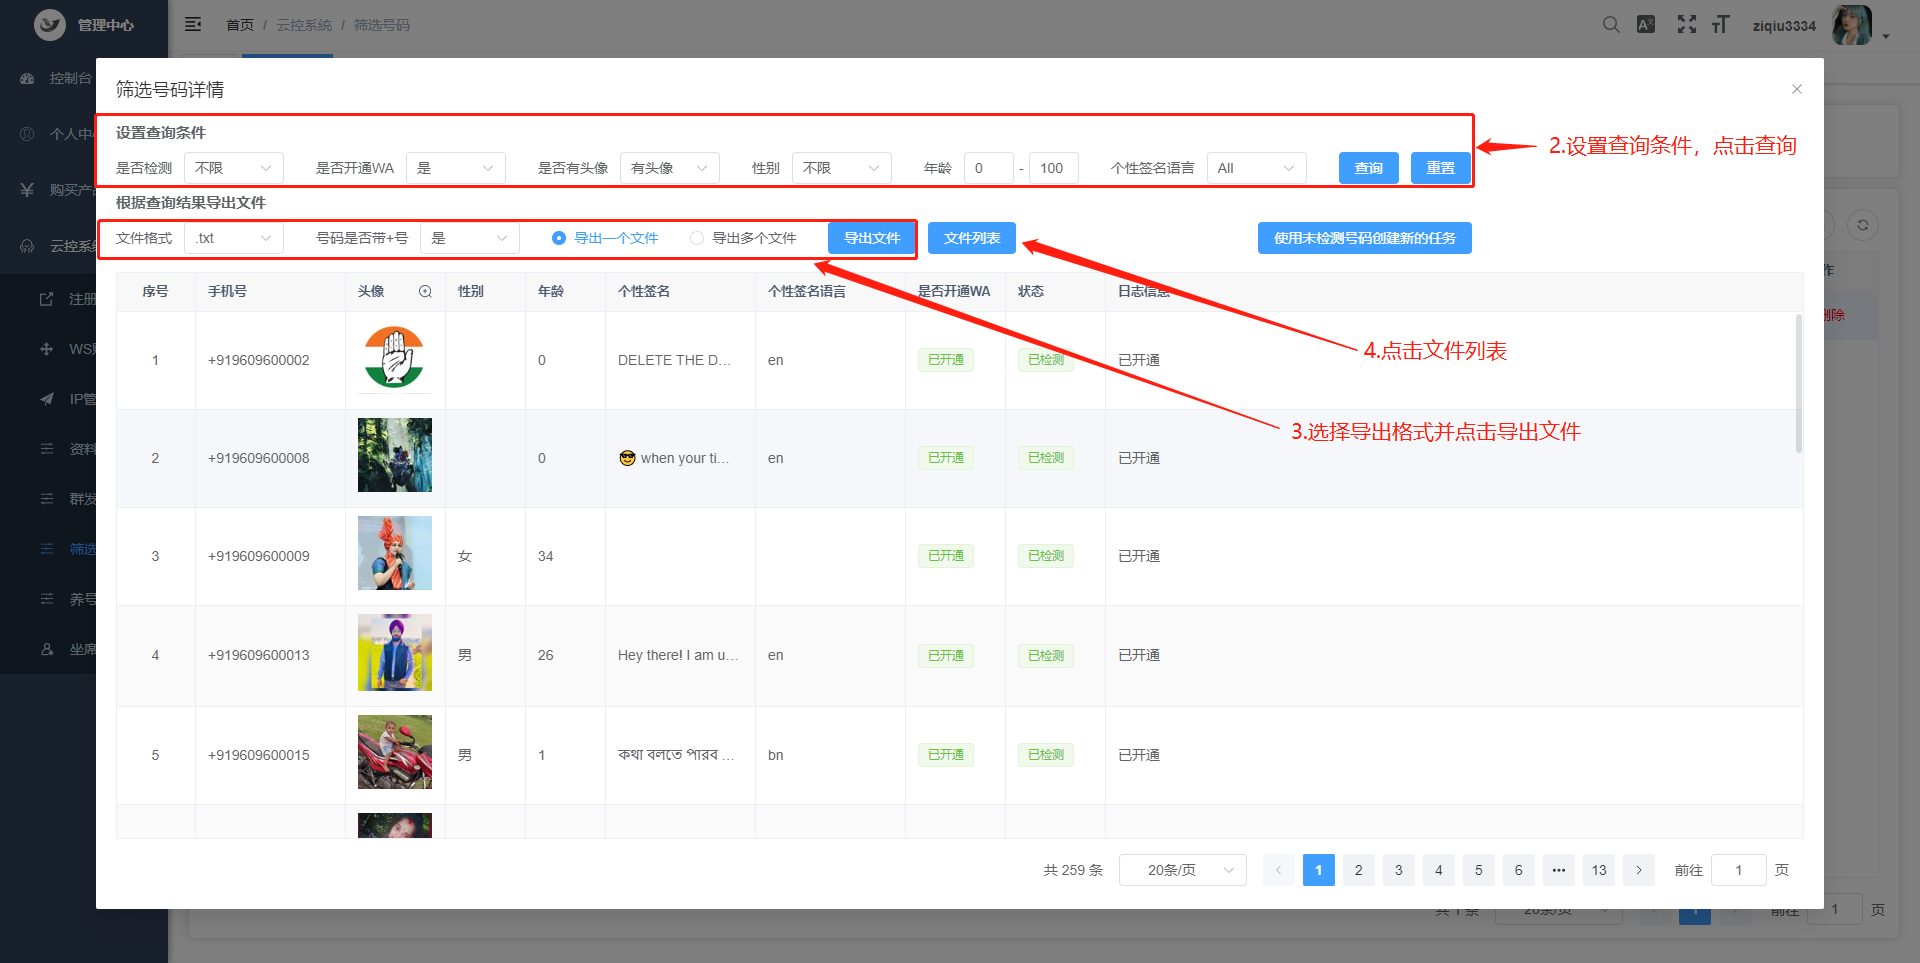Click the zoom icon in 头像 column header

(425, 292)
